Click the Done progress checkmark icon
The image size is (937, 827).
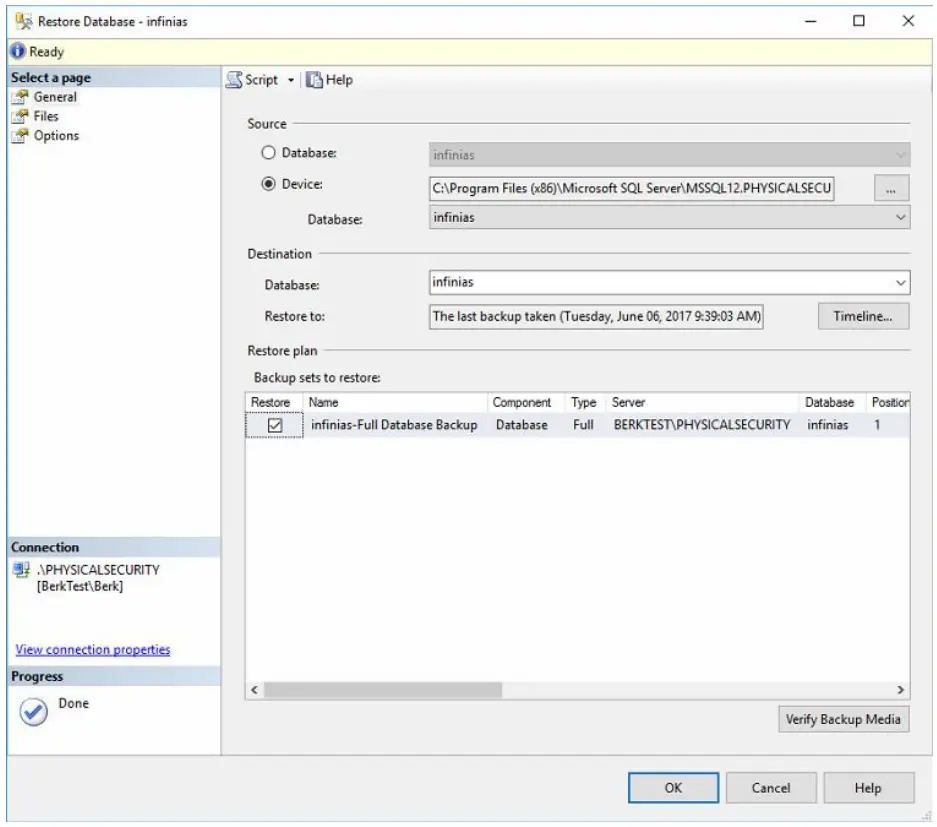[34, 711]
